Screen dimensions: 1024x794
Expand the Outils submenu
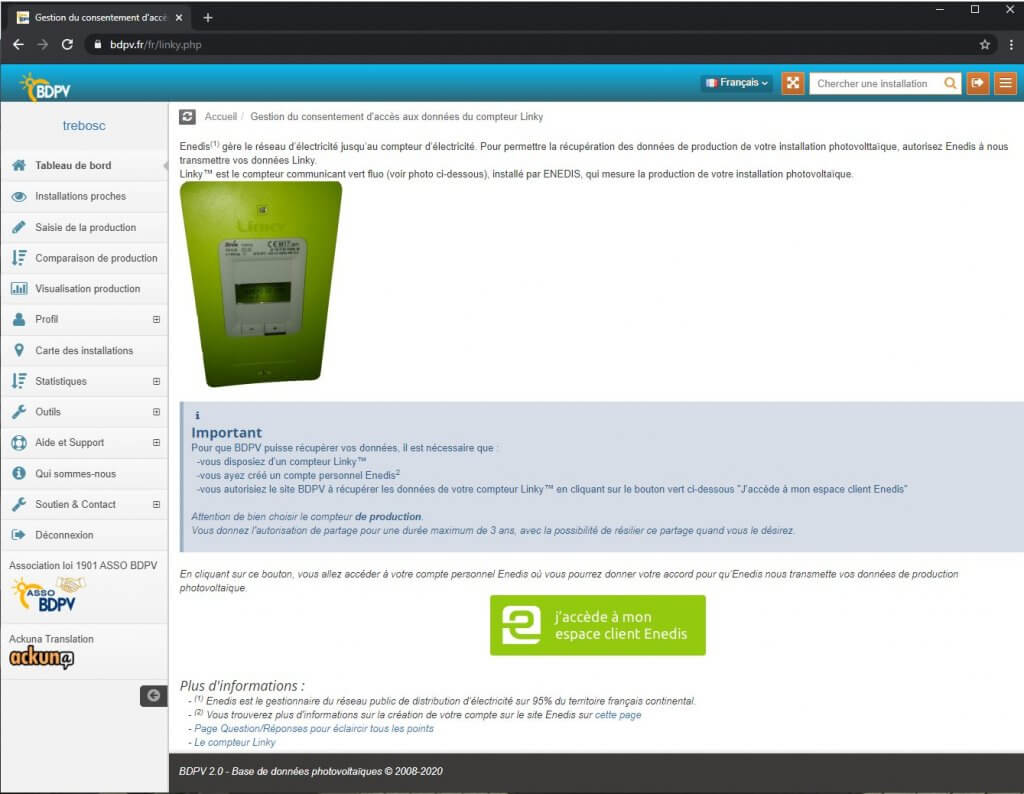[156, 412]
